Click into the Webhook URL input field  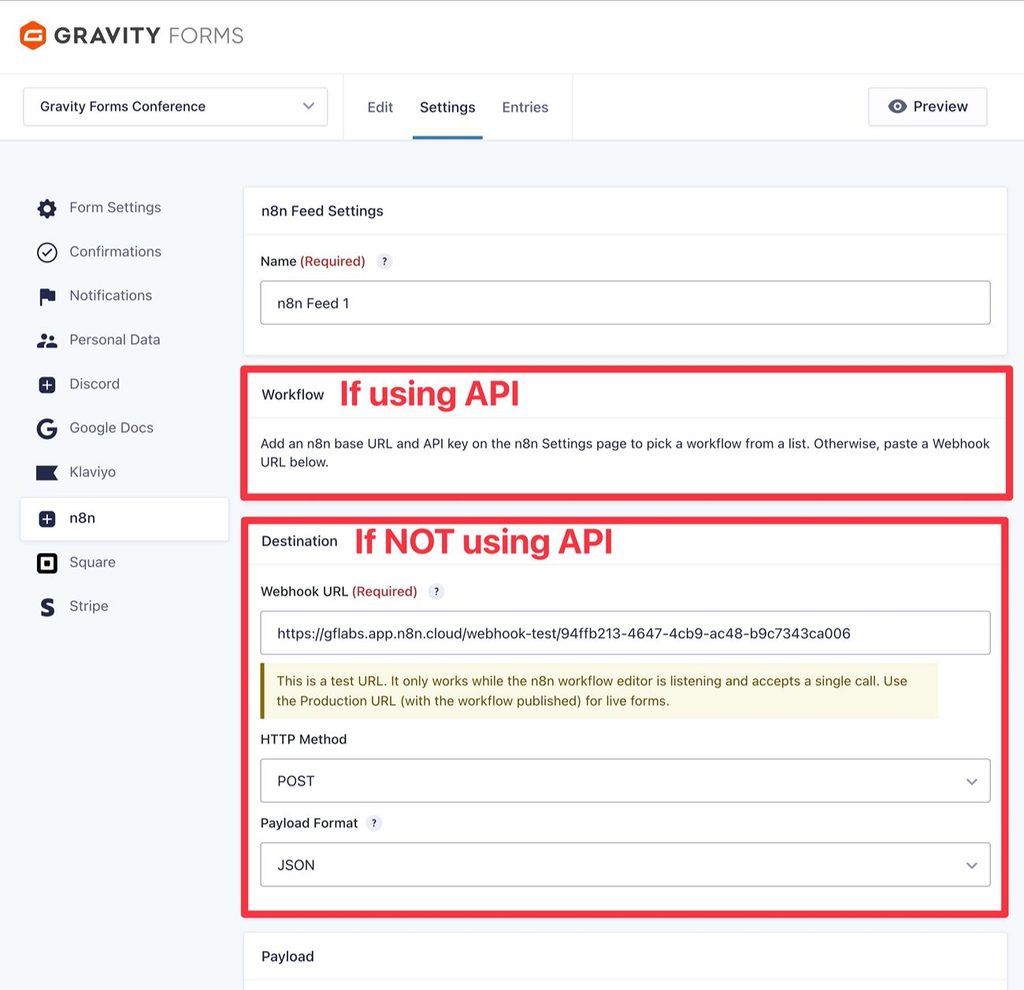[x=625, y=633]
